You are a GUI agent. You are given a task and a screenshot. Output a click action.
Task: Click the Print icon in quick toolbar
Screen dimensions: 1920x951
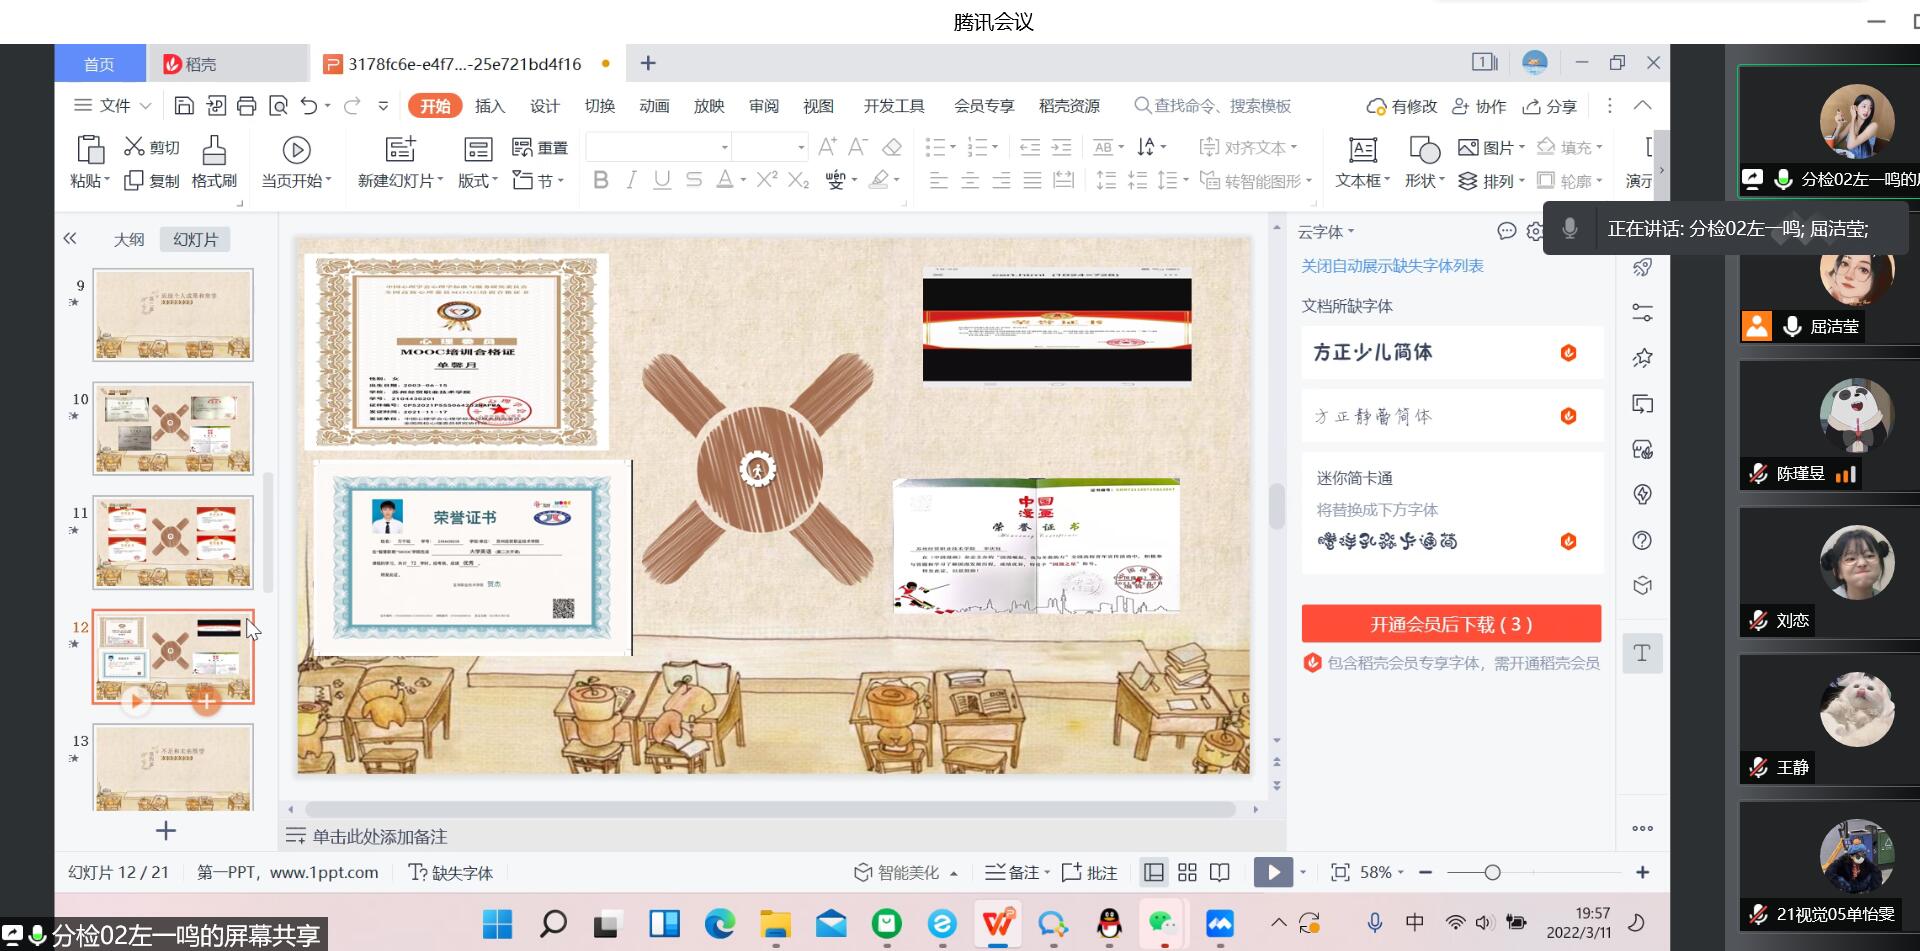coord(247,106)
